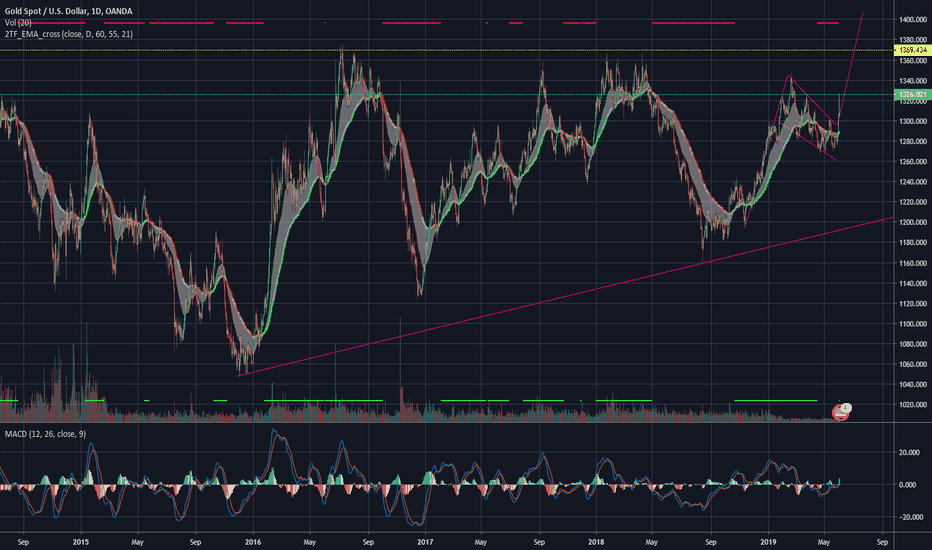Select the MACD (12, 26, close, 9) label

tap(45, 434)
